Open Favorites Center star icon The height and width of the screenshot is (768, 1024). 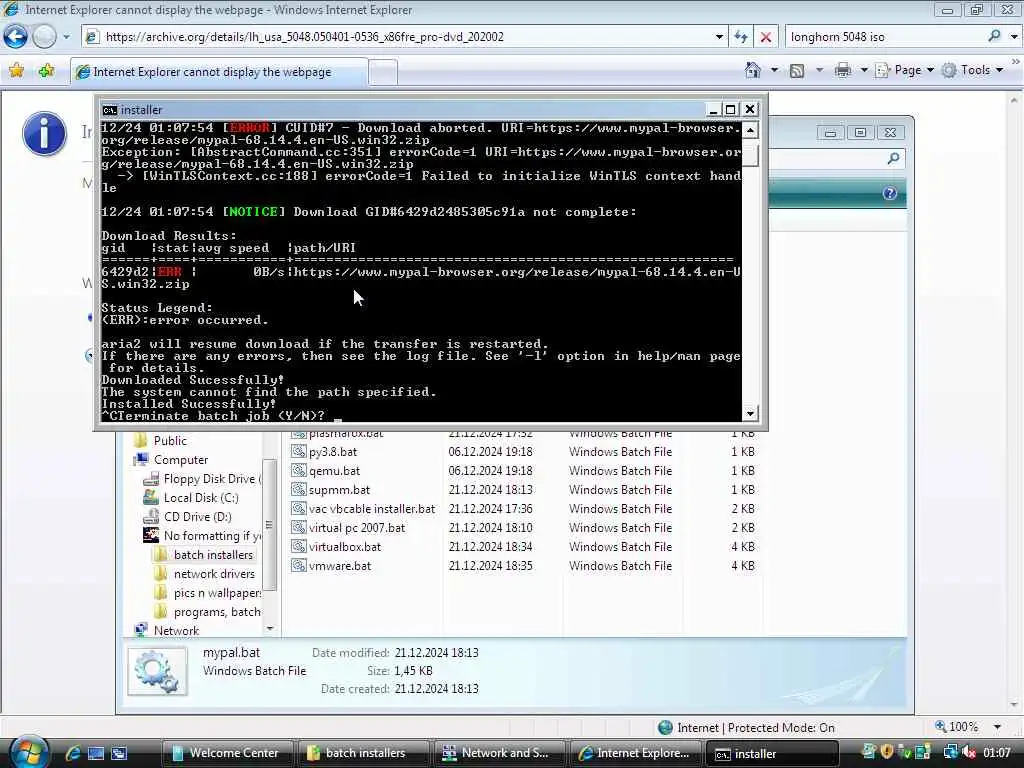17,71
